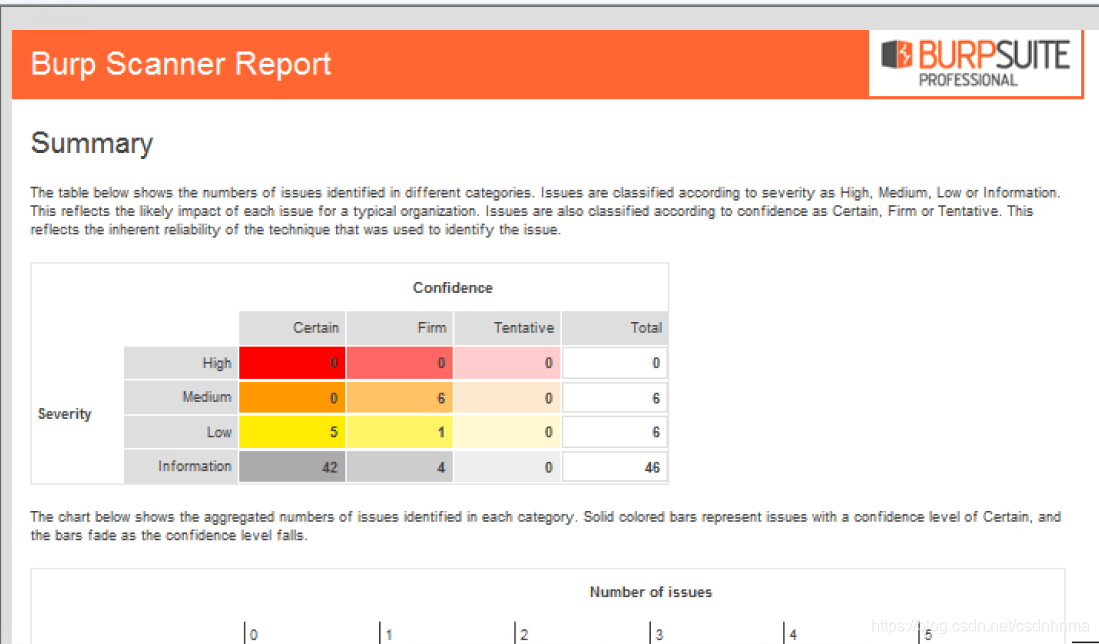Click the Medium Tentative cell
The image size is (1099, 644).
(507, 397)
